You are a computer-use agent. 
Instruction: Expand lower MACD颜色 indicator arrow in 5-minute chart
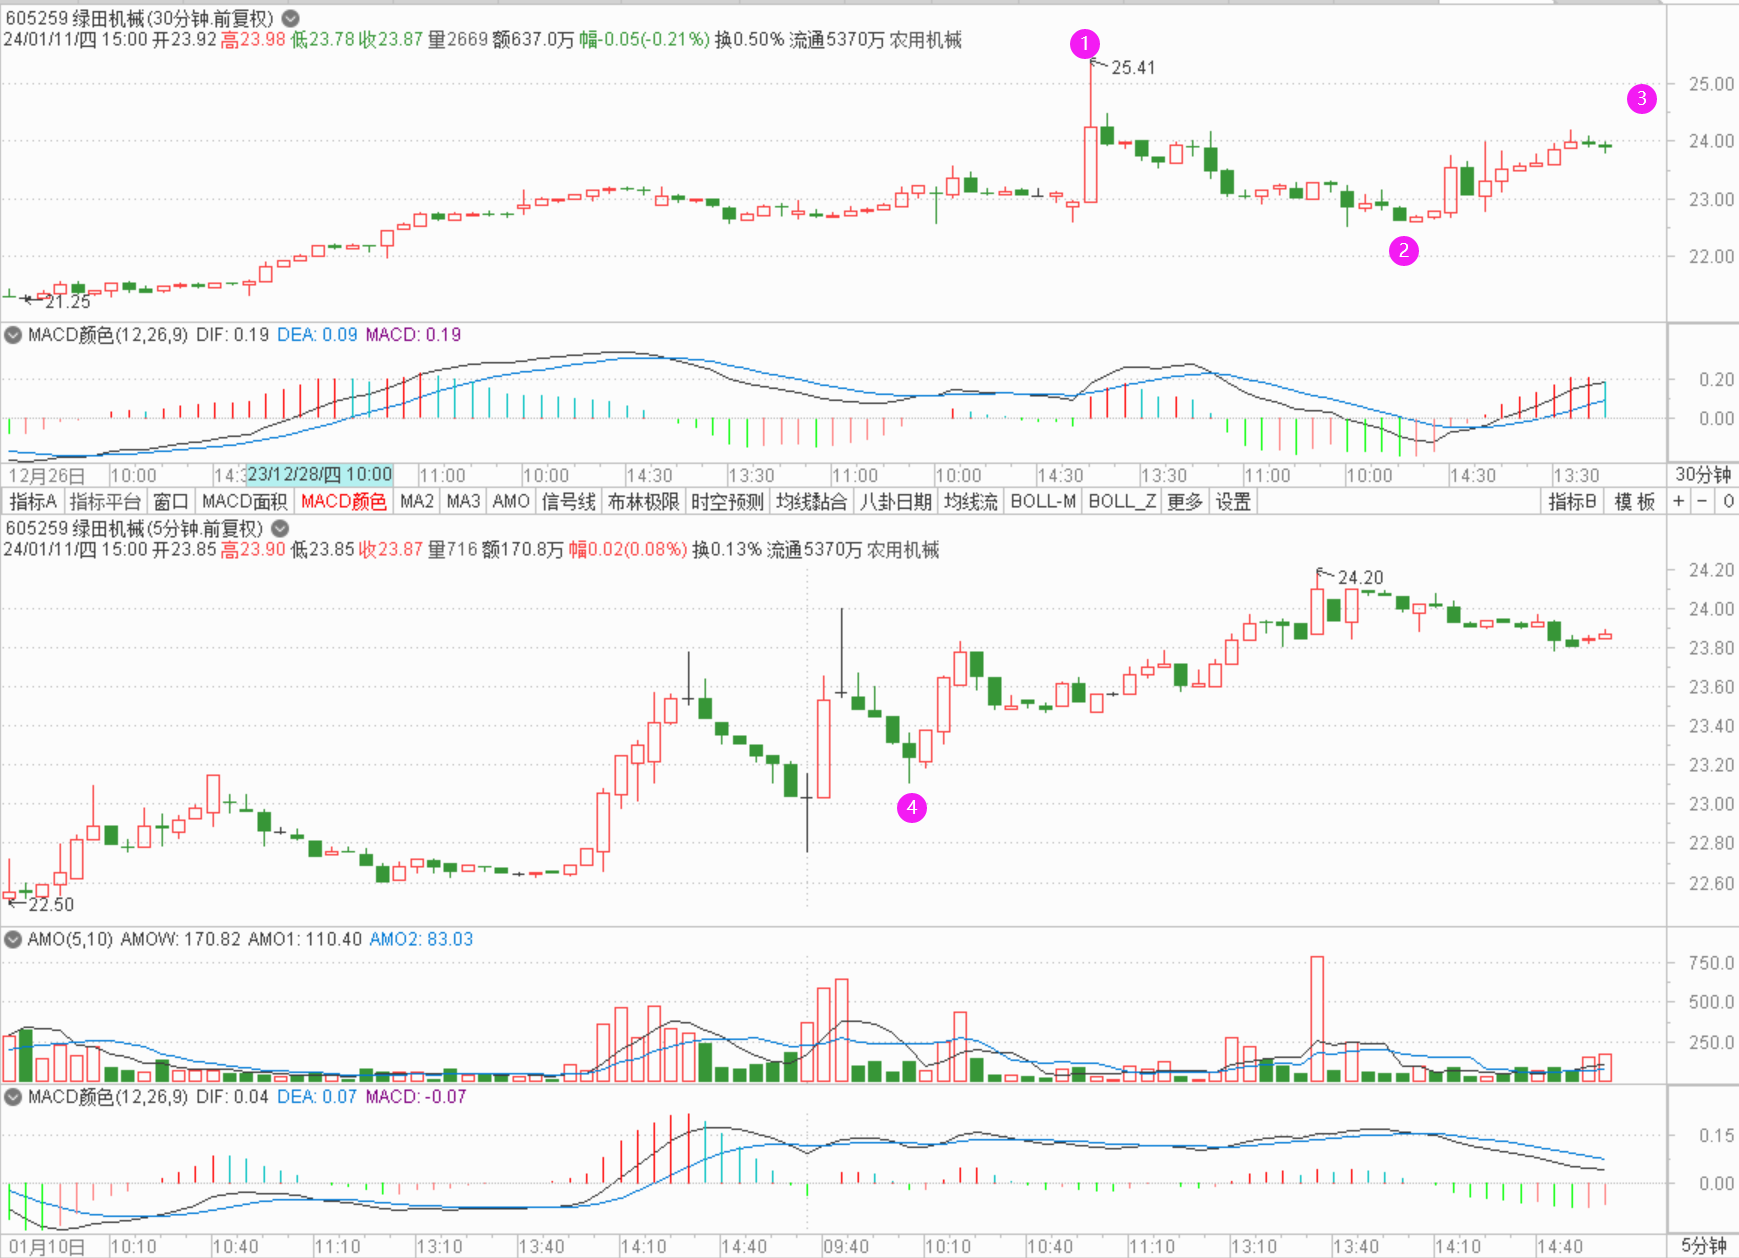tap(13, 1097)
